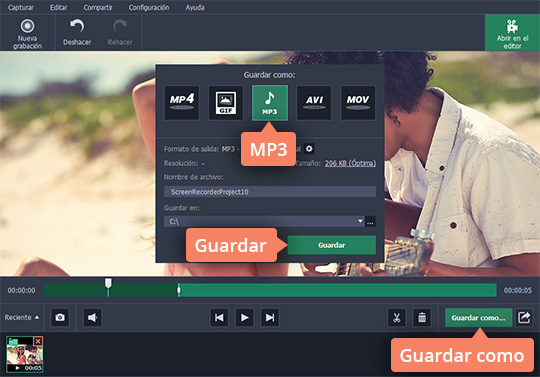
Task: Open the clip in the editor
Action: (512, 33)
